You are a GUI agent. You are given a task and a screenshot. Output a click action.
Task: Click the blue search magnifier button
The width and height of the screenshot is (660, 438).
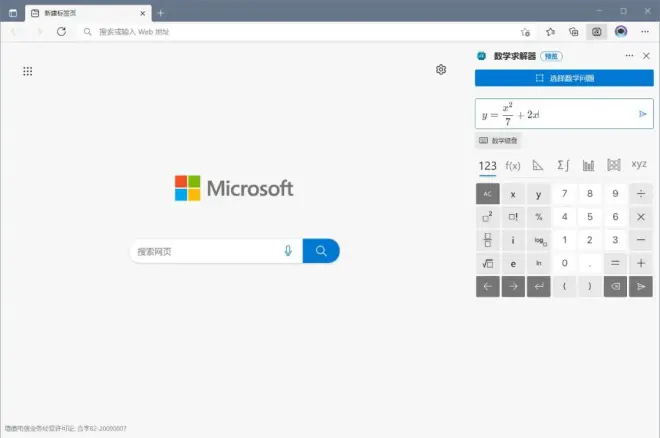(x=321, y=251)
